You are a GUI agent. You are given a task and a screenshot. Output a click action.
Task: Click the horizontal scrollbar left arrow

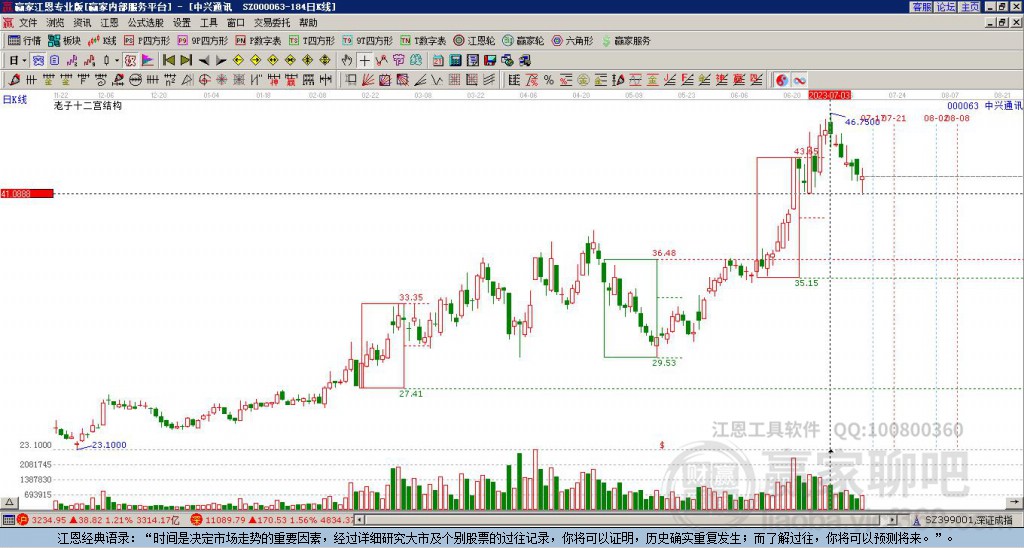pyautogui.click(x=360, y=520)
